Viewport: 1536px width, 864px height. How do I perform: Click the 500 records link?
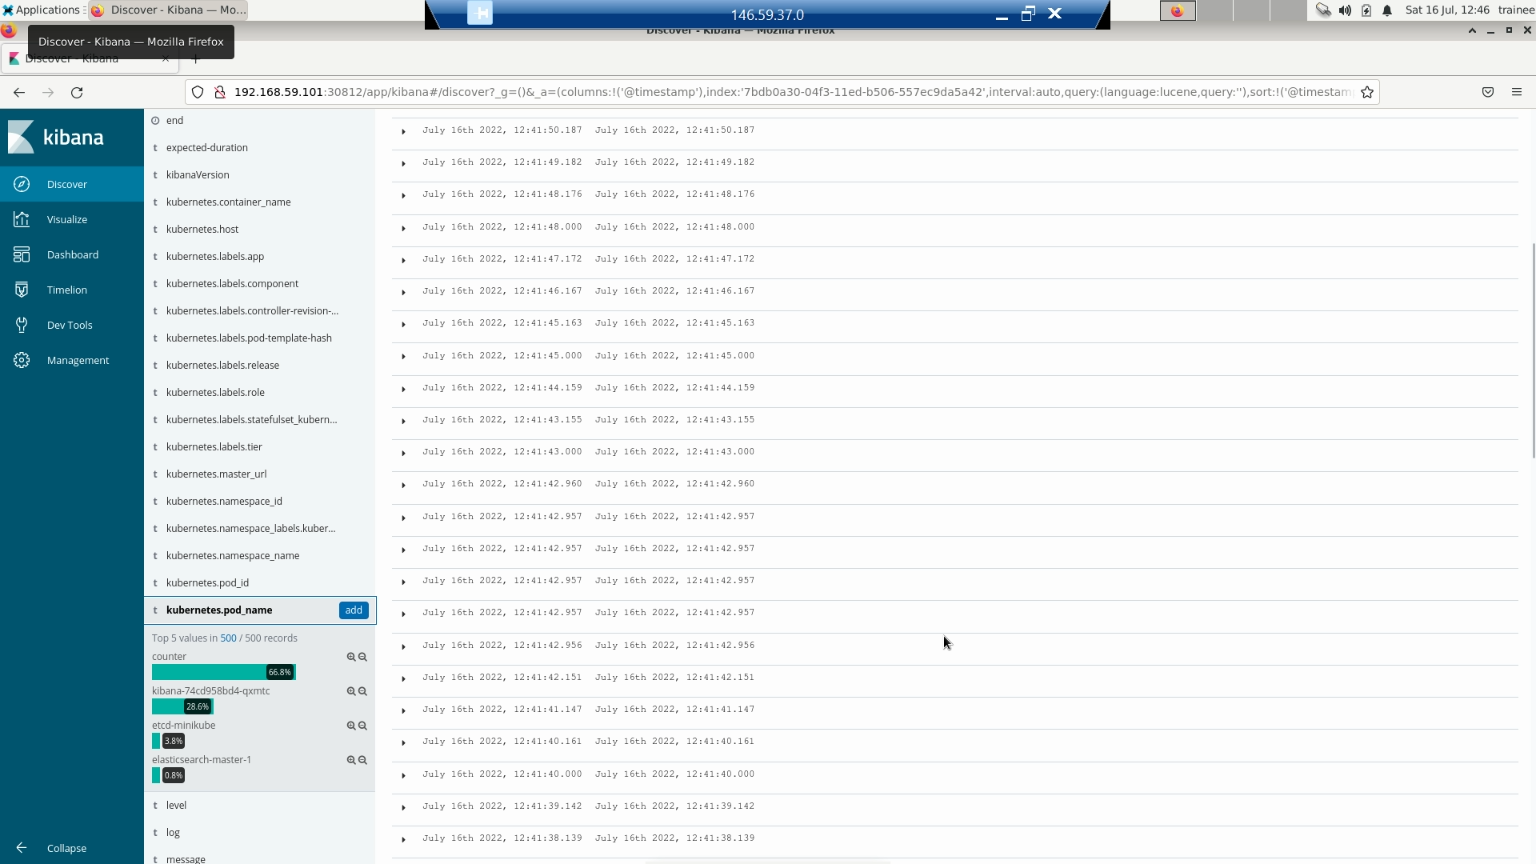click(x=228, y=638)
